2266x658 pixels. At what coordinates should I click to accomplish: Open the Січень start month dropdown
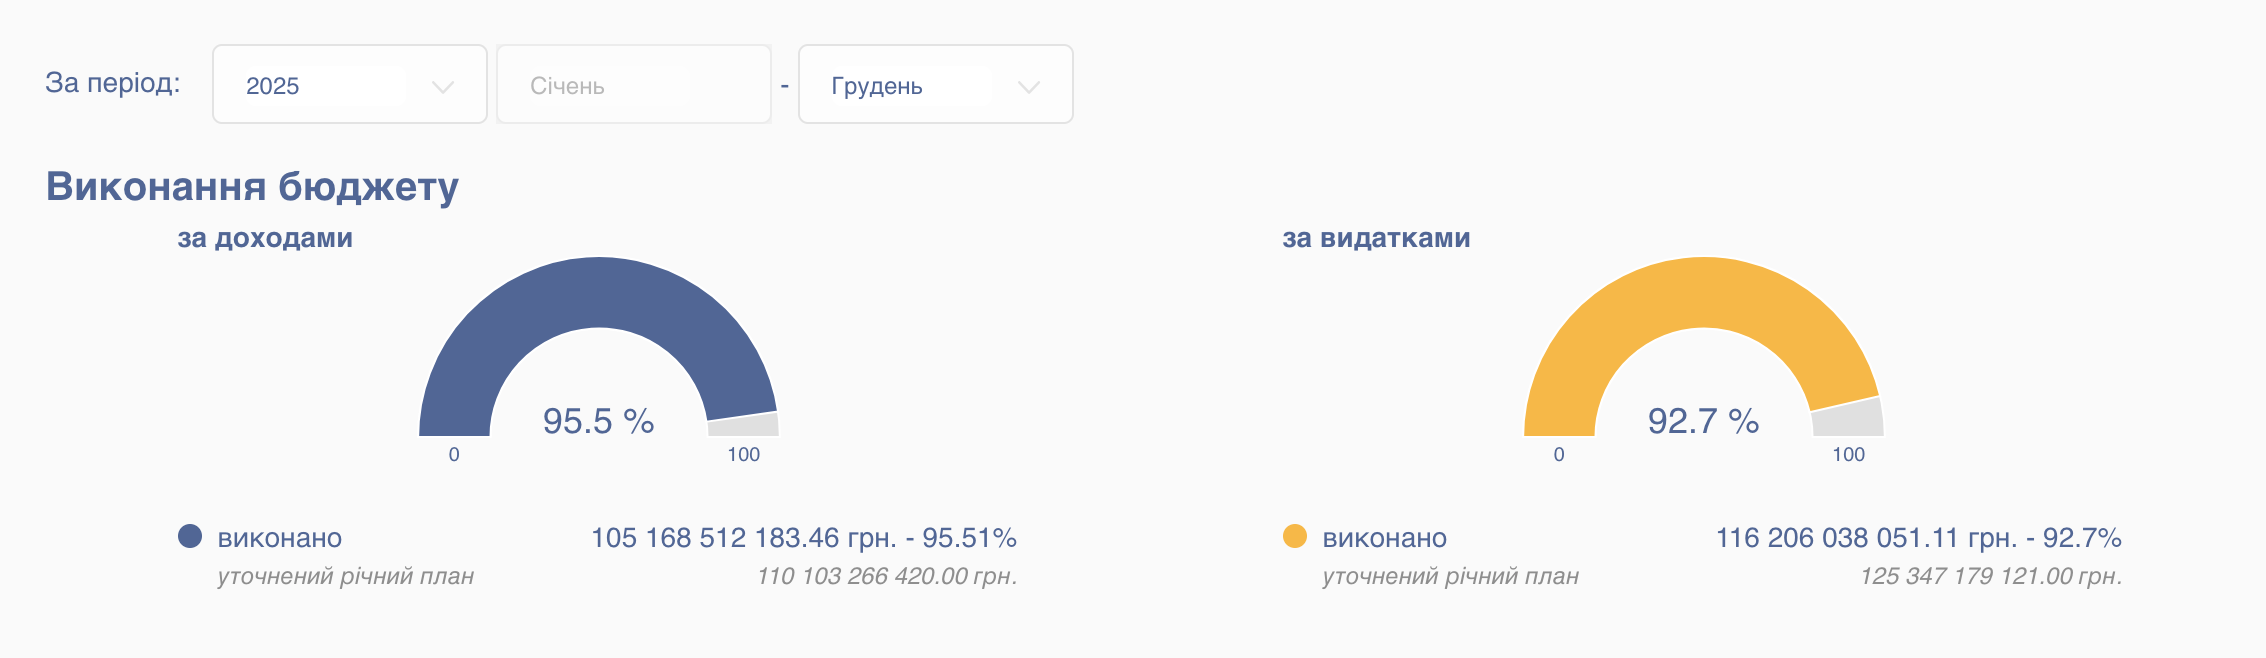(x=633, y=85)
